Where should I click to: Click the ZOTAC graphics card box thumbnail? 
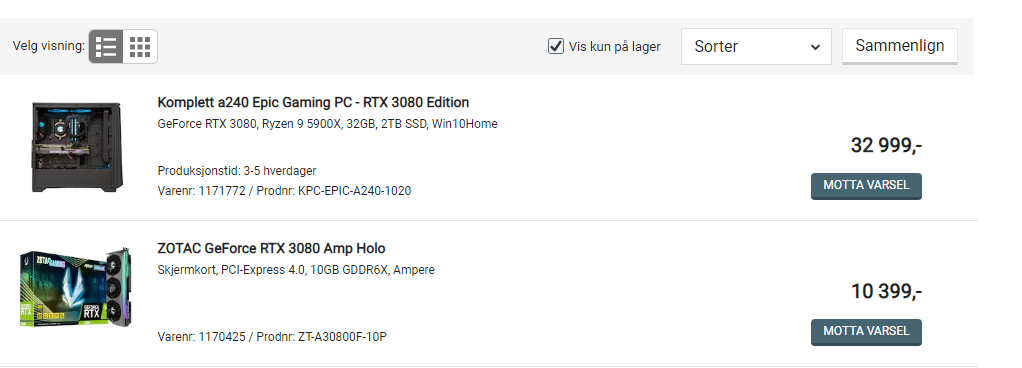[75, 287]
